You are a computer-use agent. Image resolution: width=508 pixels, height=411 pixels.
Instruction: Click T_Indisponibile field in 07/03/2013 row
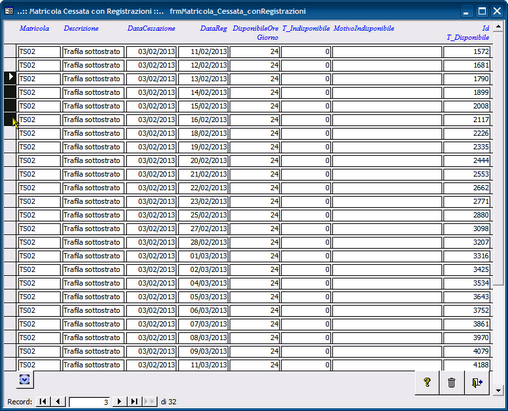(x=306, y=324)
